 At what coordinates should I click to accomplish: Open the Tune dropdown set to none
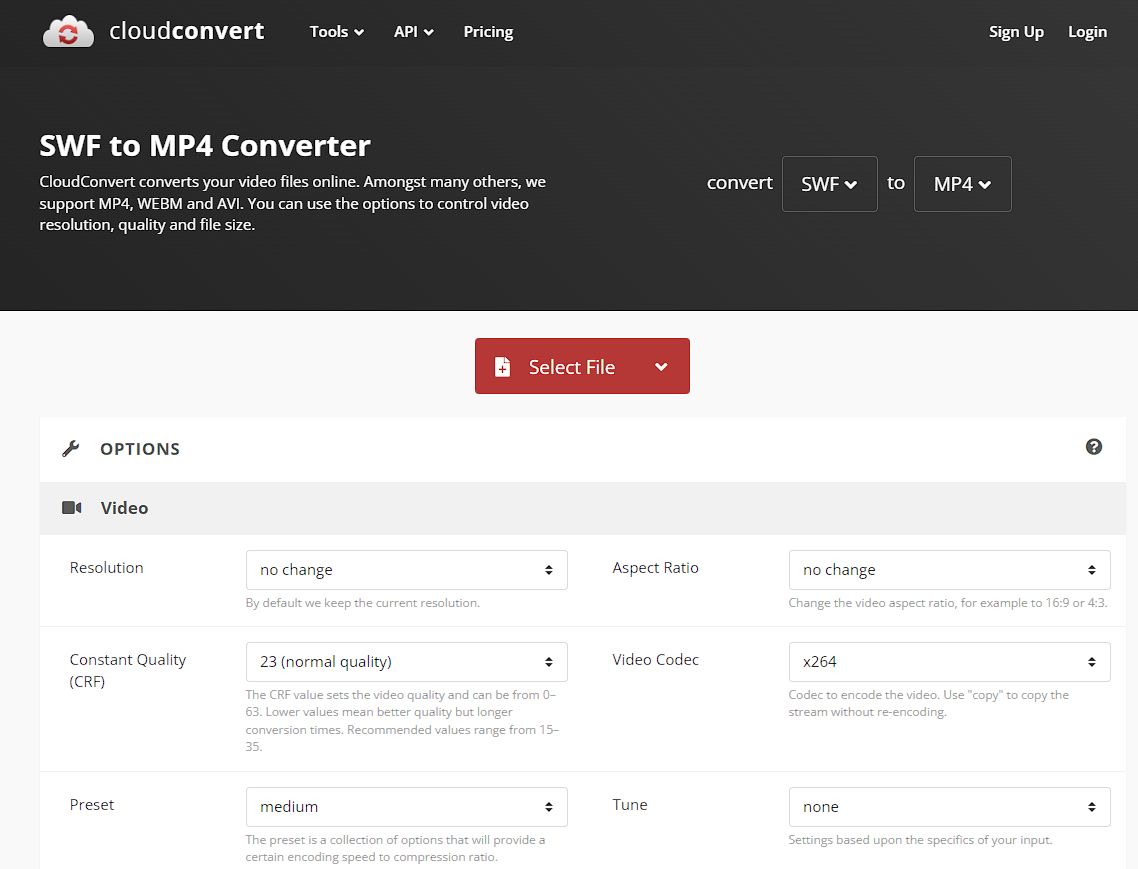coord(949,807)
